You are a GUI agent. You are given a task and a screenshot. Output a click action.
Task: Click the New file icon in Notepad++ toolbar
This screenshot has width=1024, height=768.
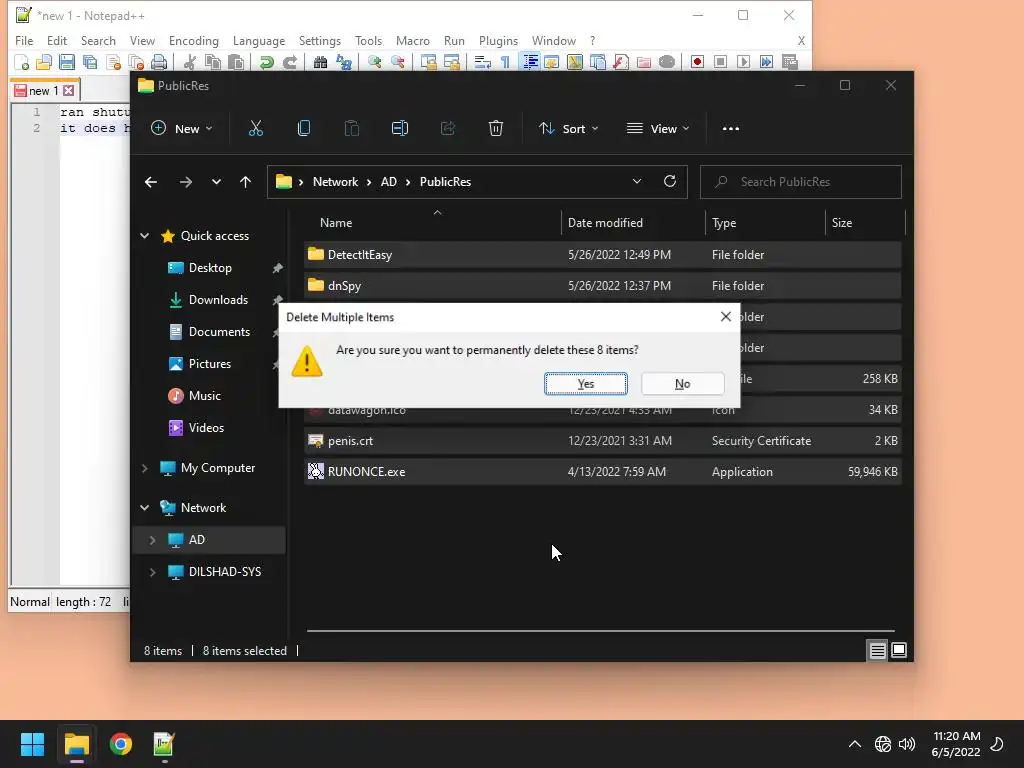click(x=22, y=62)
